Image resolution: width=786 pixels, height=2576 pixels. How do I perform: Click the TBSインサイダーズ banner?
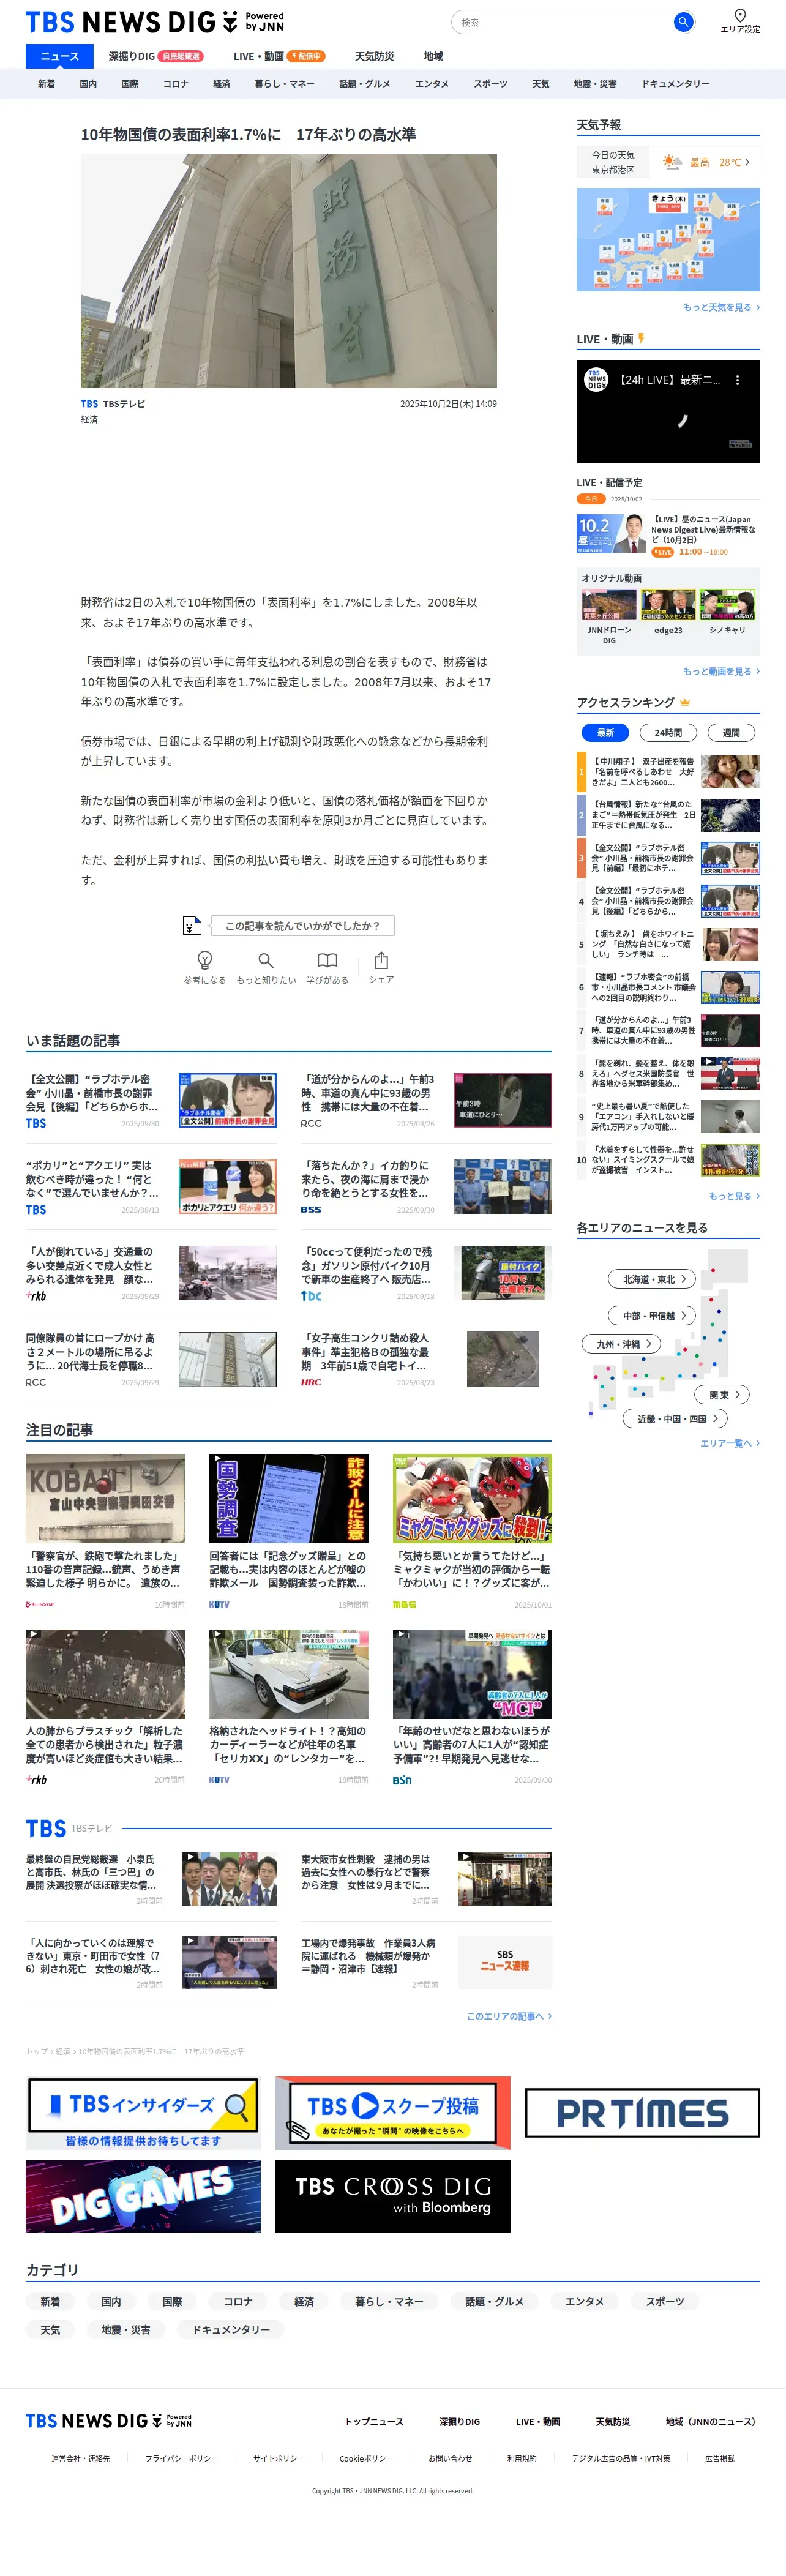pyautogui.click(x=143, y=2113)
